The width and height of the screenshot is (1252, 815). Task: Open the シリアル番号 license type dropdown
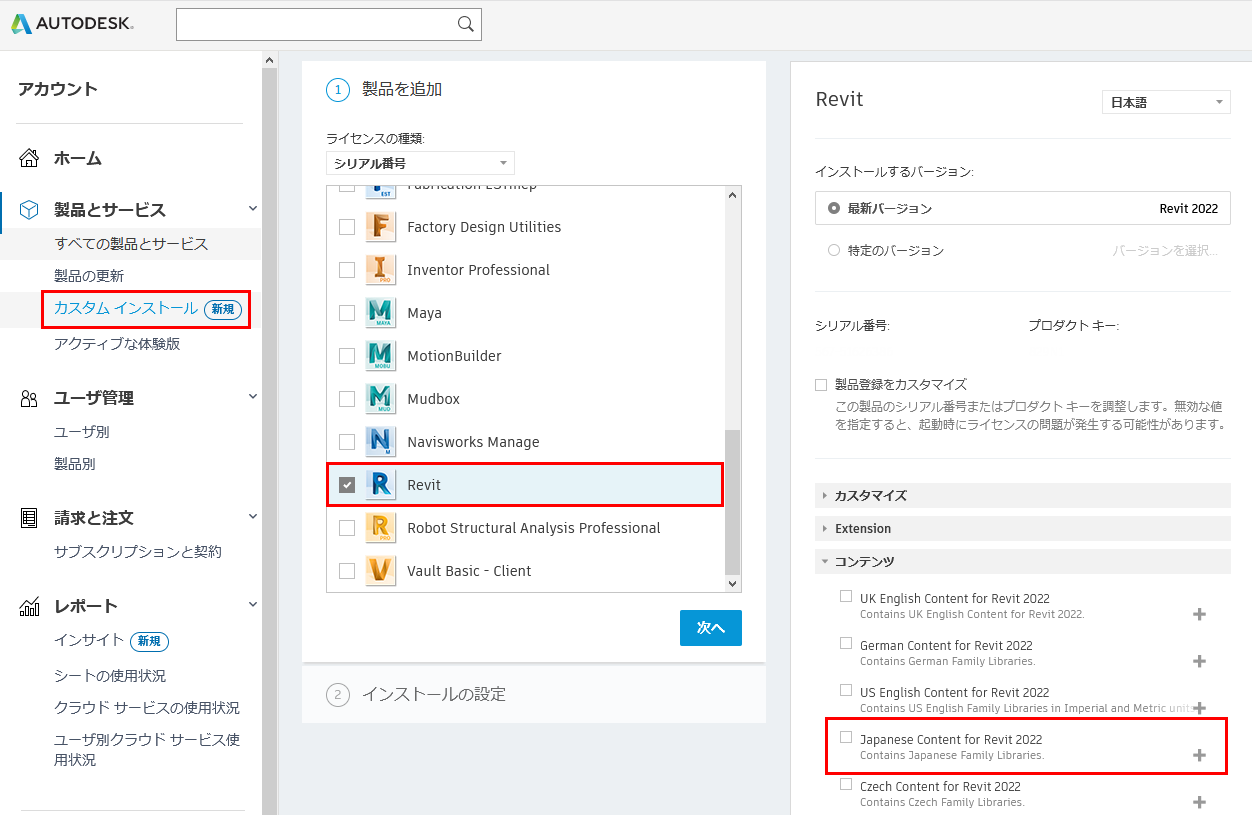[x=420, y=163]
